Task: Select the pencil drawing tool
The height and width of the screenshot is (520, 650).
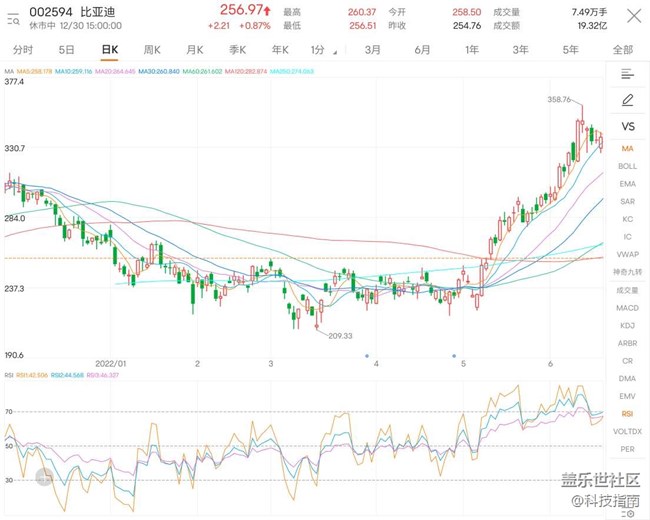Action: [x=627, y=100]
